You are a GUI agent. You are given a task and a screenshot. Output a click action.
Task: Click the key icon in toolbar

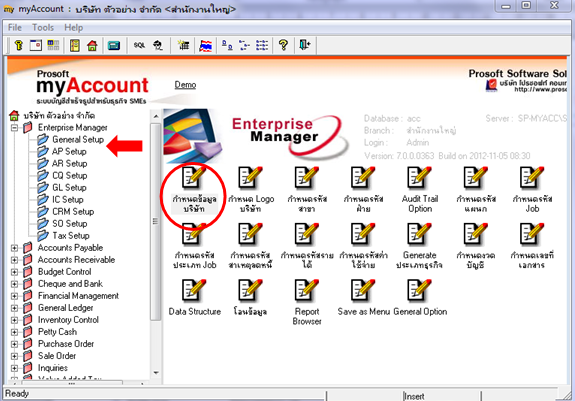tap(18, 45)
